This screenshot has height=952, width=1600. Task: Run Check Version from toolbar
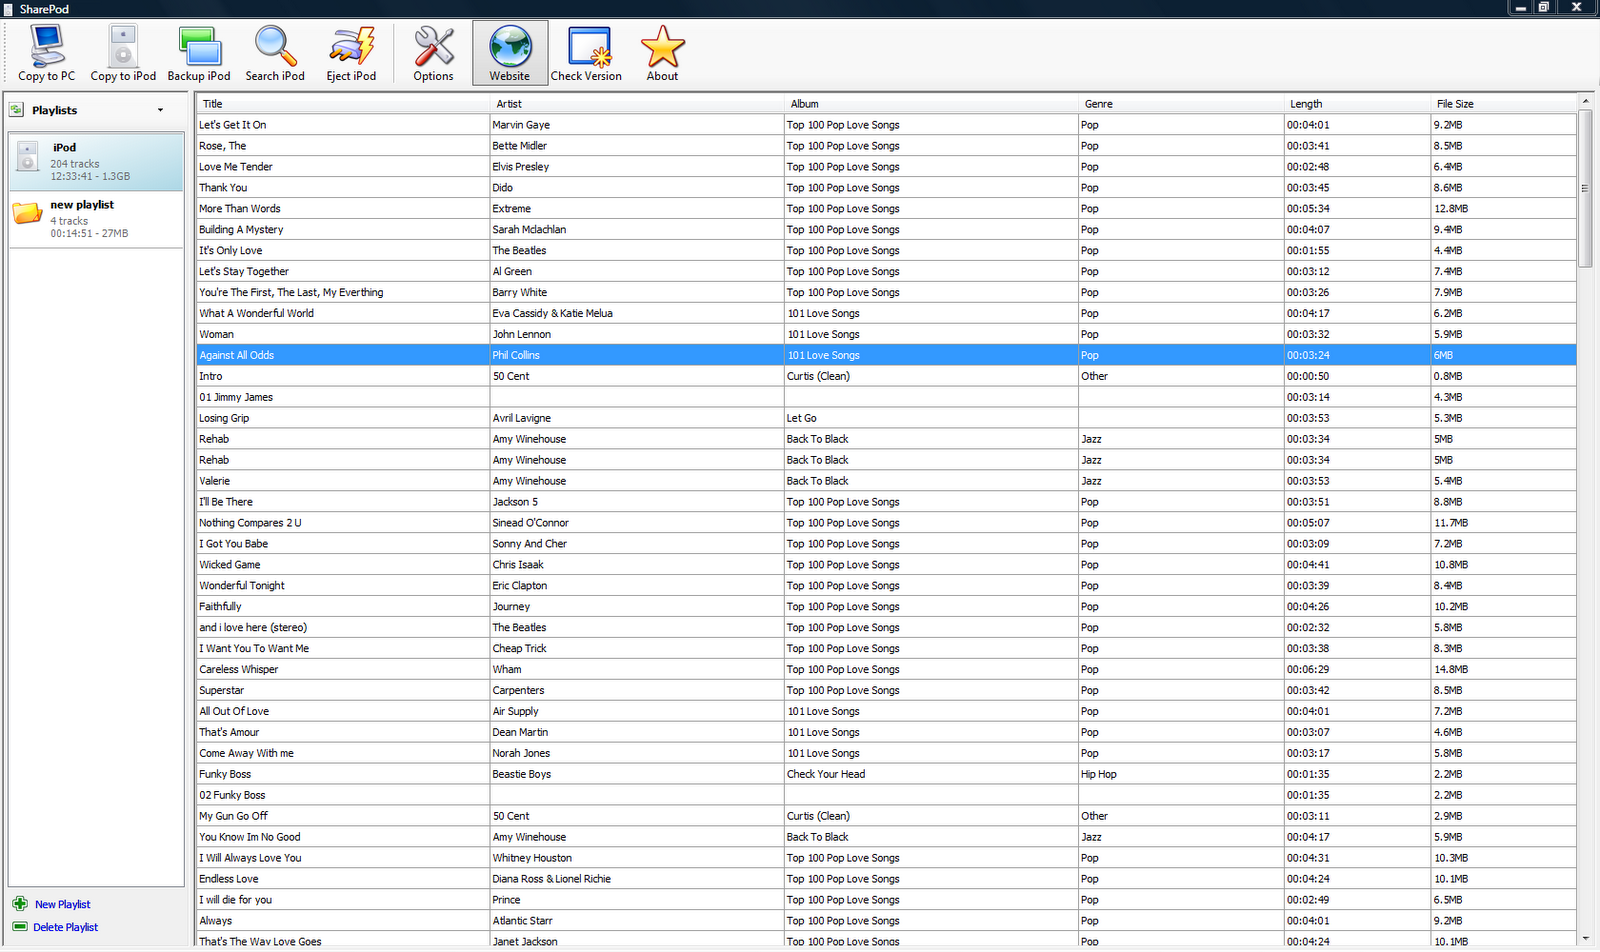click(586, 53)
